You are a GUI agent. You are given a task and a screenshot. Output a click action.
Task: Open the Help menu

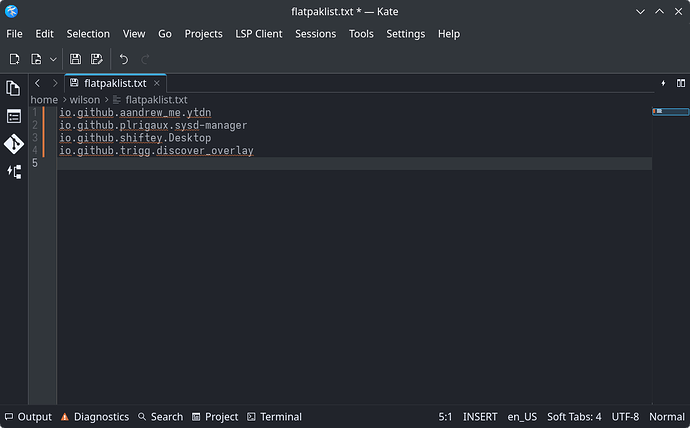pos(449,34)
